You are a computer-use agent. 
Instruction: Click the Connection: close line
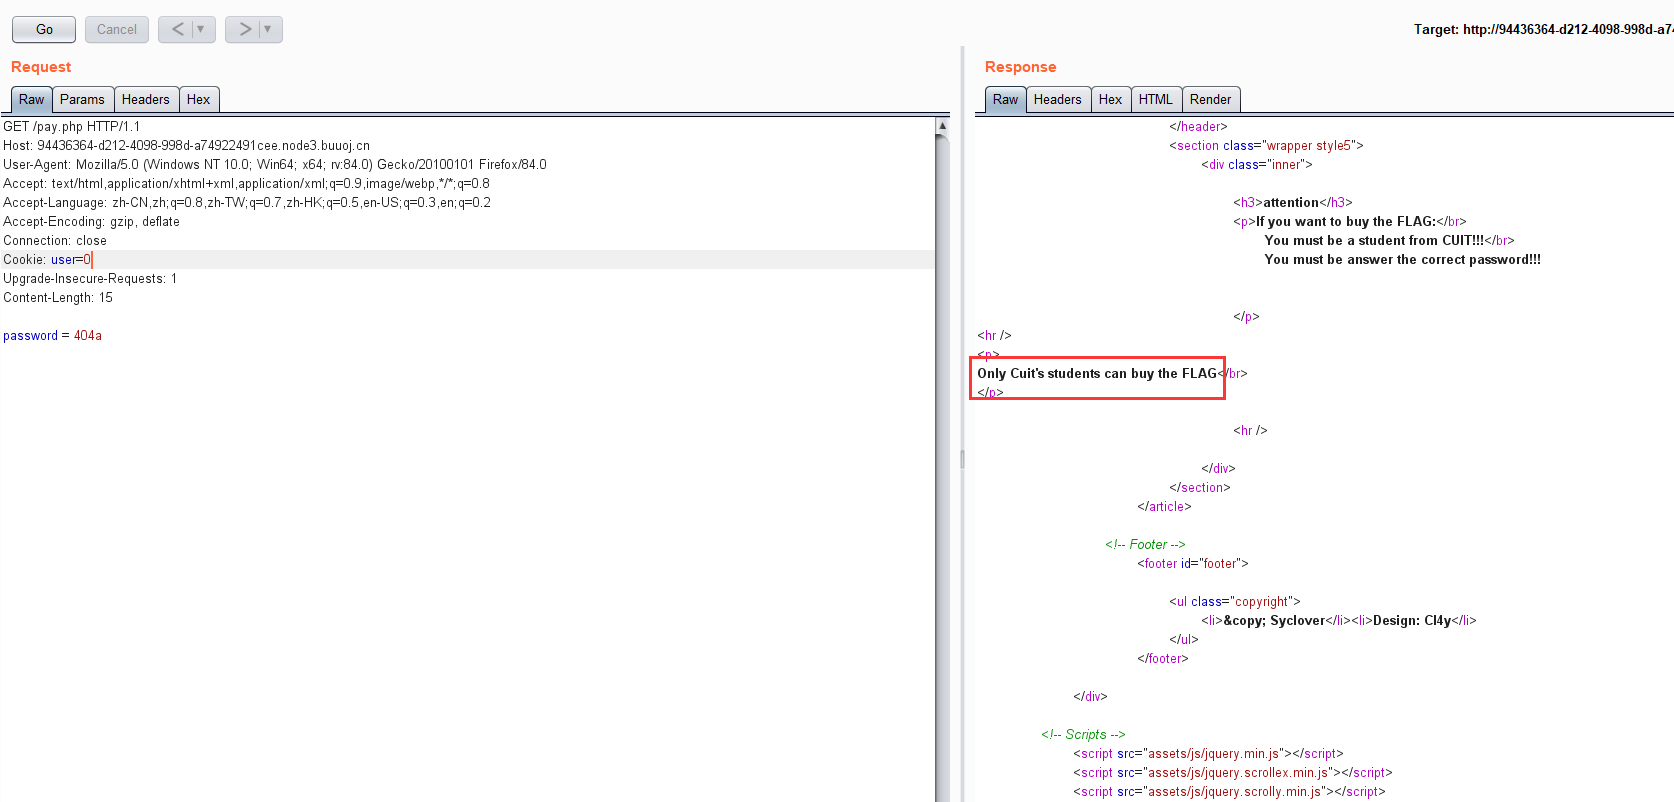tap(55, 240)
